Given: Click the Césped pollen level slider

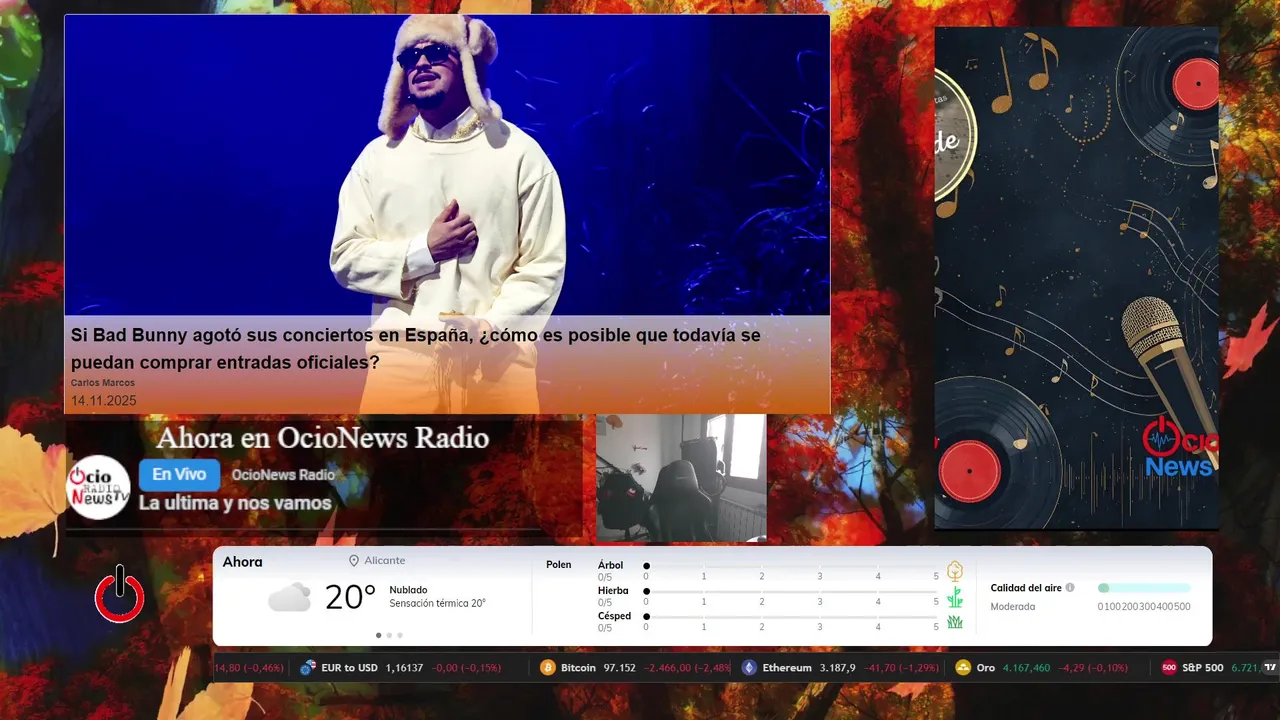Looking at the screenshot, I should pyautogui.click(x=791, y=617).
